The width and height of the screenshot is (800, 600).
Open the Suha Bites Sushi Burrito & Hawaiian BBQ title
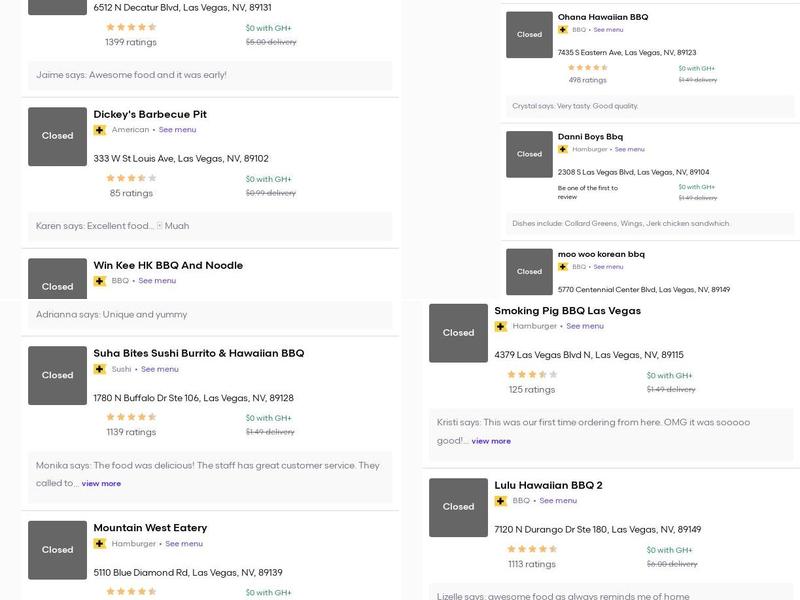(198, 353)
